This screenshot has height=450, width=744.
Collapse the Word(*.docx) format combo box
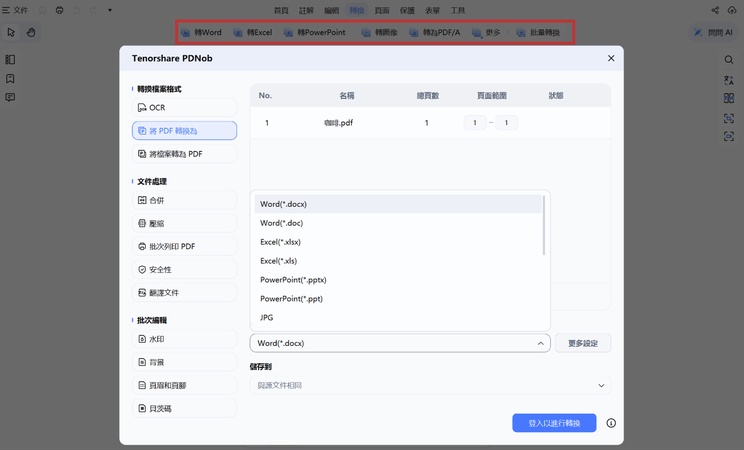tap(400, 343)
